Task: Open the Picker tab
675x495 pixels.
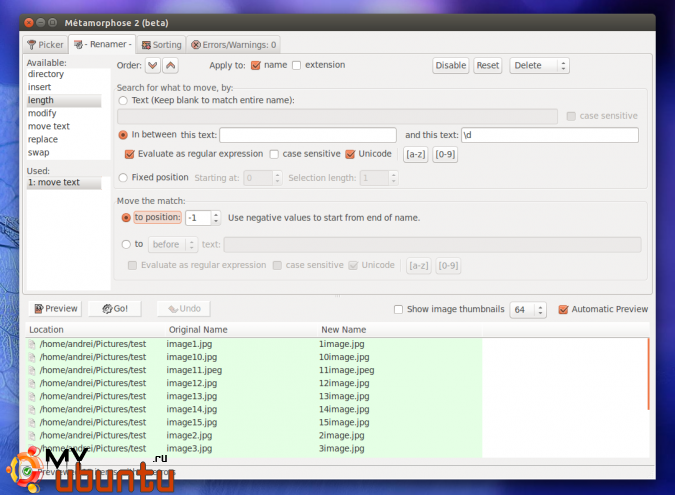Action: point(45,45)
